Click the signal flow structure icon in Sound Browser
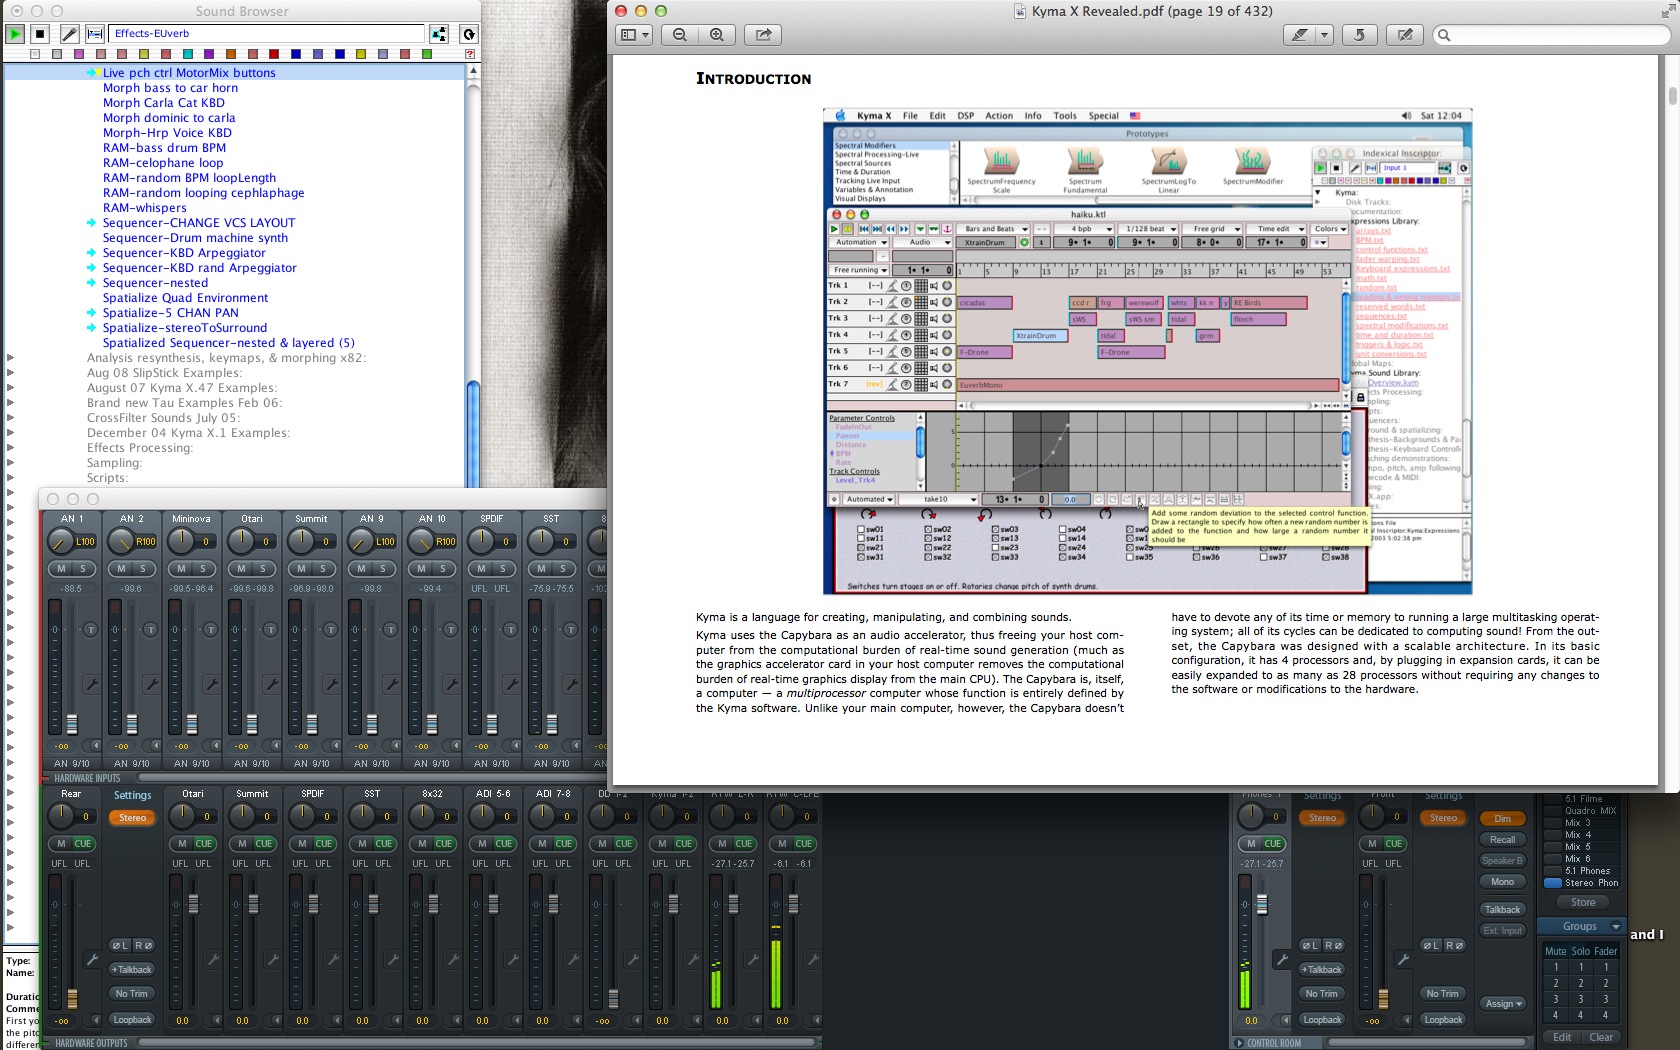Viewport: 1680px width, 1050px height. point(439,34)
